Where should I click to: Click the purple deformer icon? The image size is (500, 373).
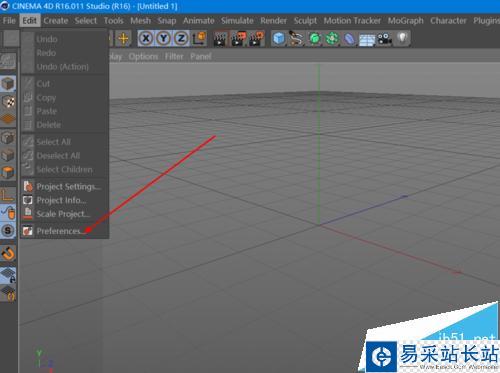click(349, 39)
